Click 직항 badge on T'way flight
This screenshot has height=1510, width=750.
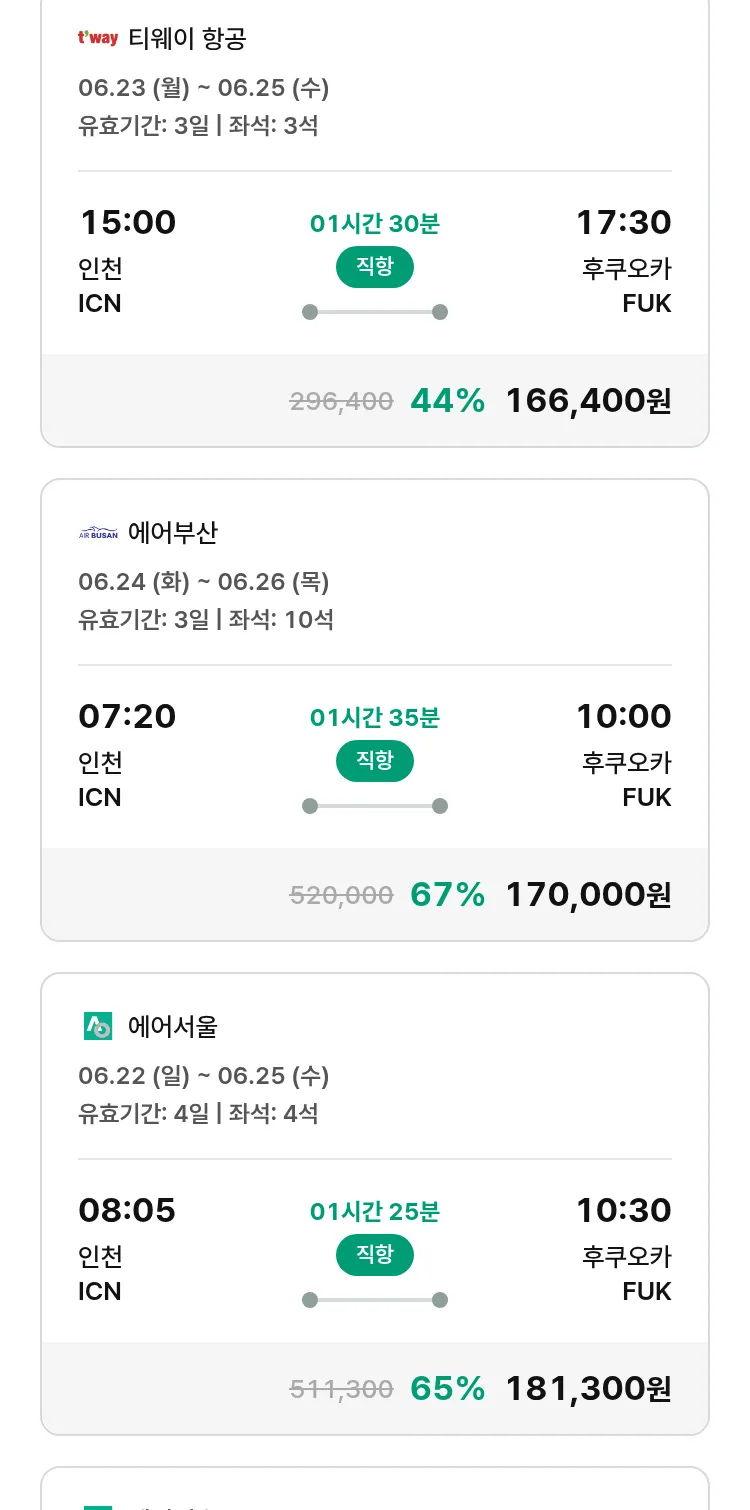[x=375, y=267]
